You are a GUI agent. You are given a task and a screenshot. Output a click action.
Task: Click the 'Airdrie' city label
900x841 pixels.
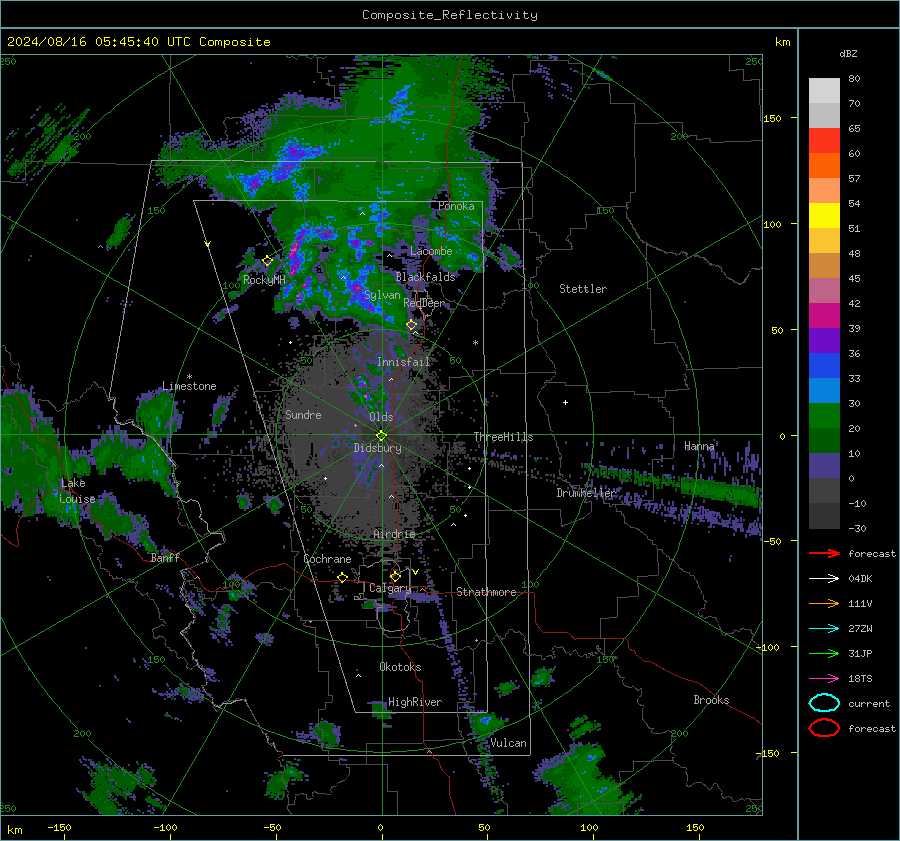tap(394, 534)
